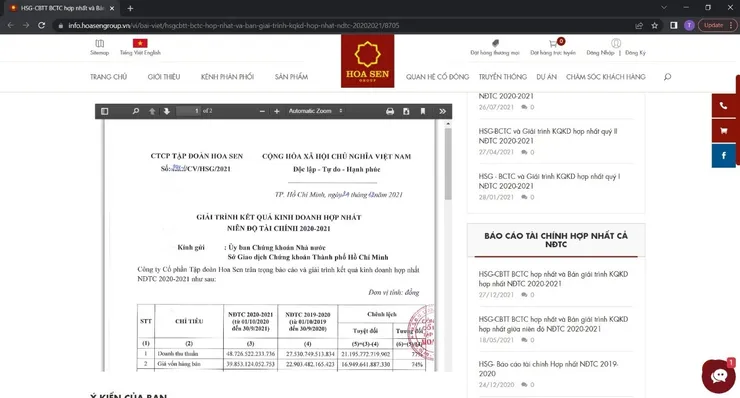Screen dimensions: 740x398
Task: Open the DỰ ÁN menu
Action: click(x=547, y=77)
